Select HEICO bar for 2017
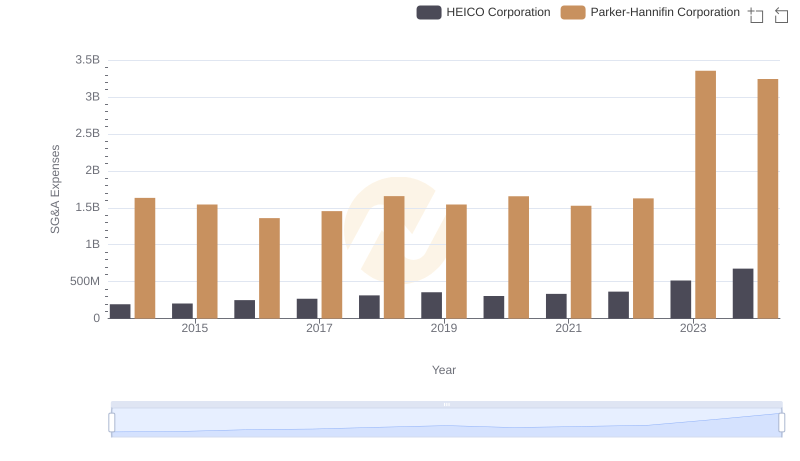The height and width of the screenshot is (461, 800). point(307,309)
